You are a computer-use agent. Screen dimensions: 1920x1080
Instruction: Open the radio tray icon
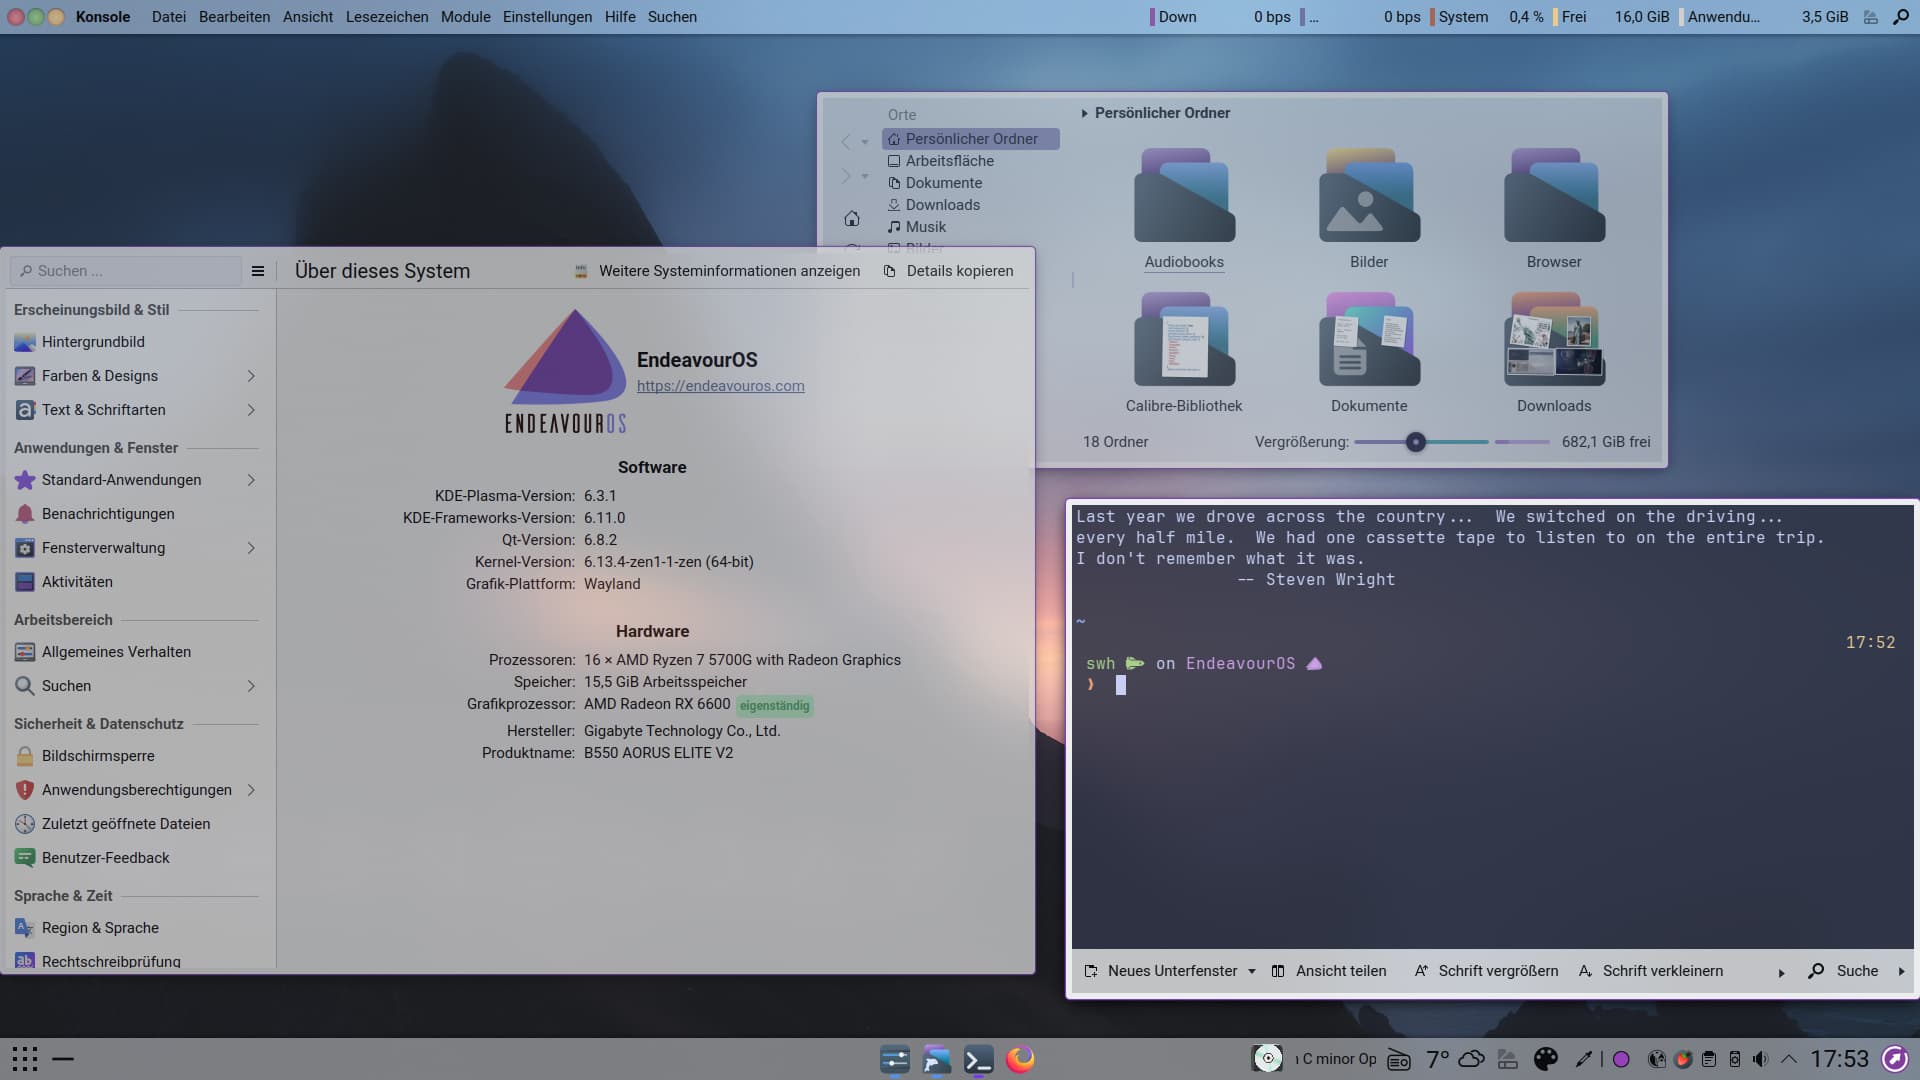[x=1399, y=1060]
